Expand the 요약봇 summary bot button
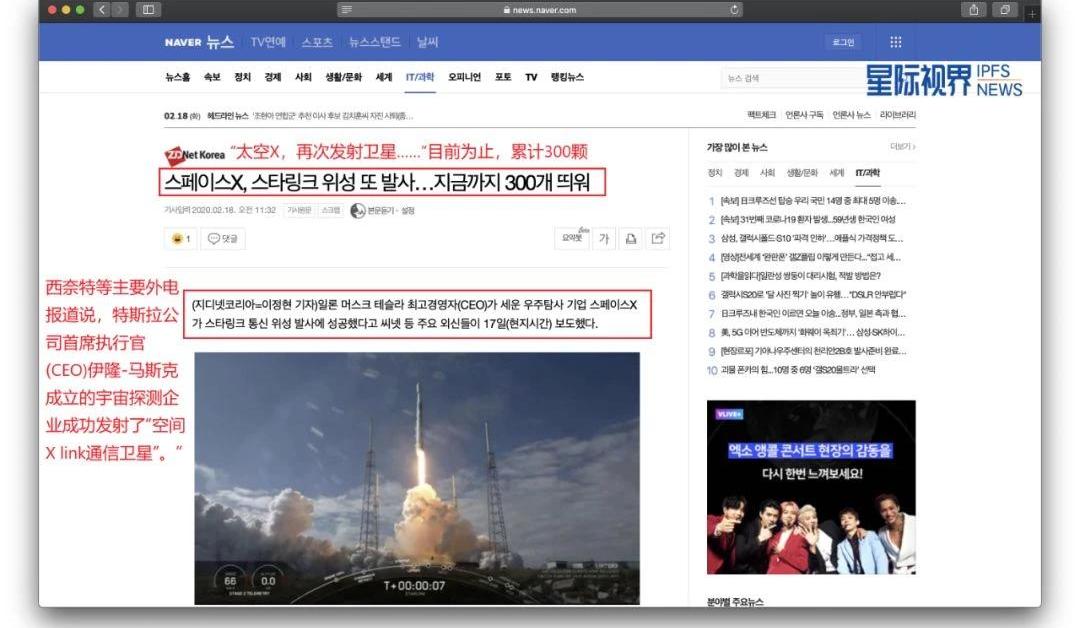 coord(572,238)
